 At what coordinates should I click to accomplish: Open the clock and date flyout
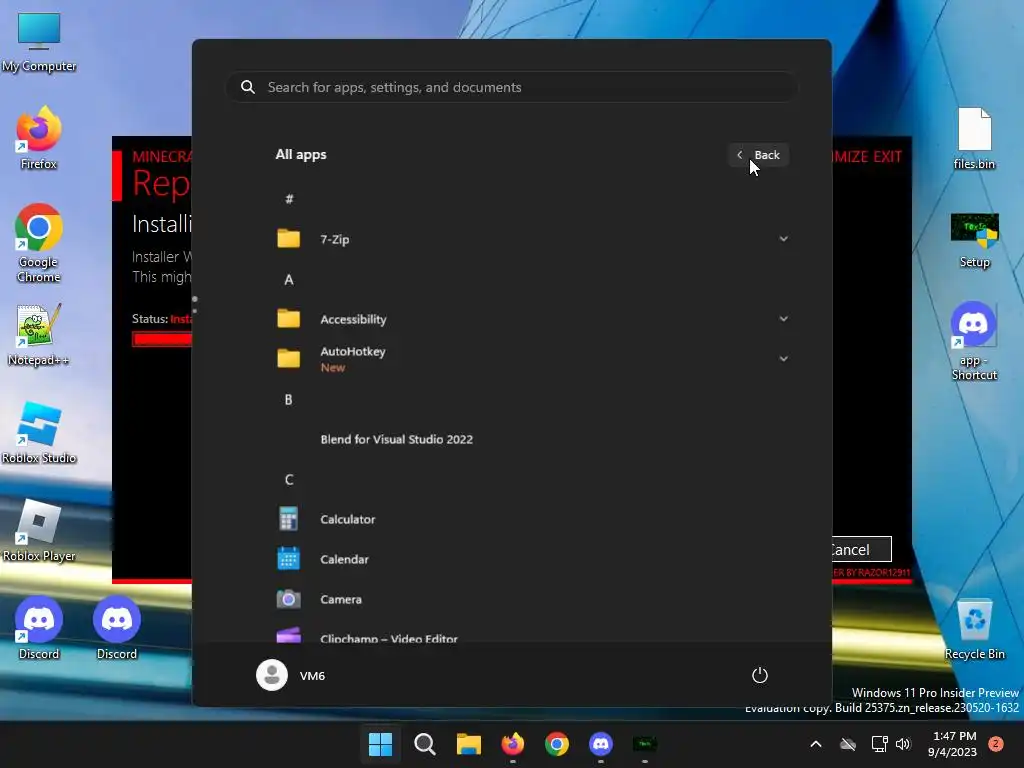[x=952, y=744]
